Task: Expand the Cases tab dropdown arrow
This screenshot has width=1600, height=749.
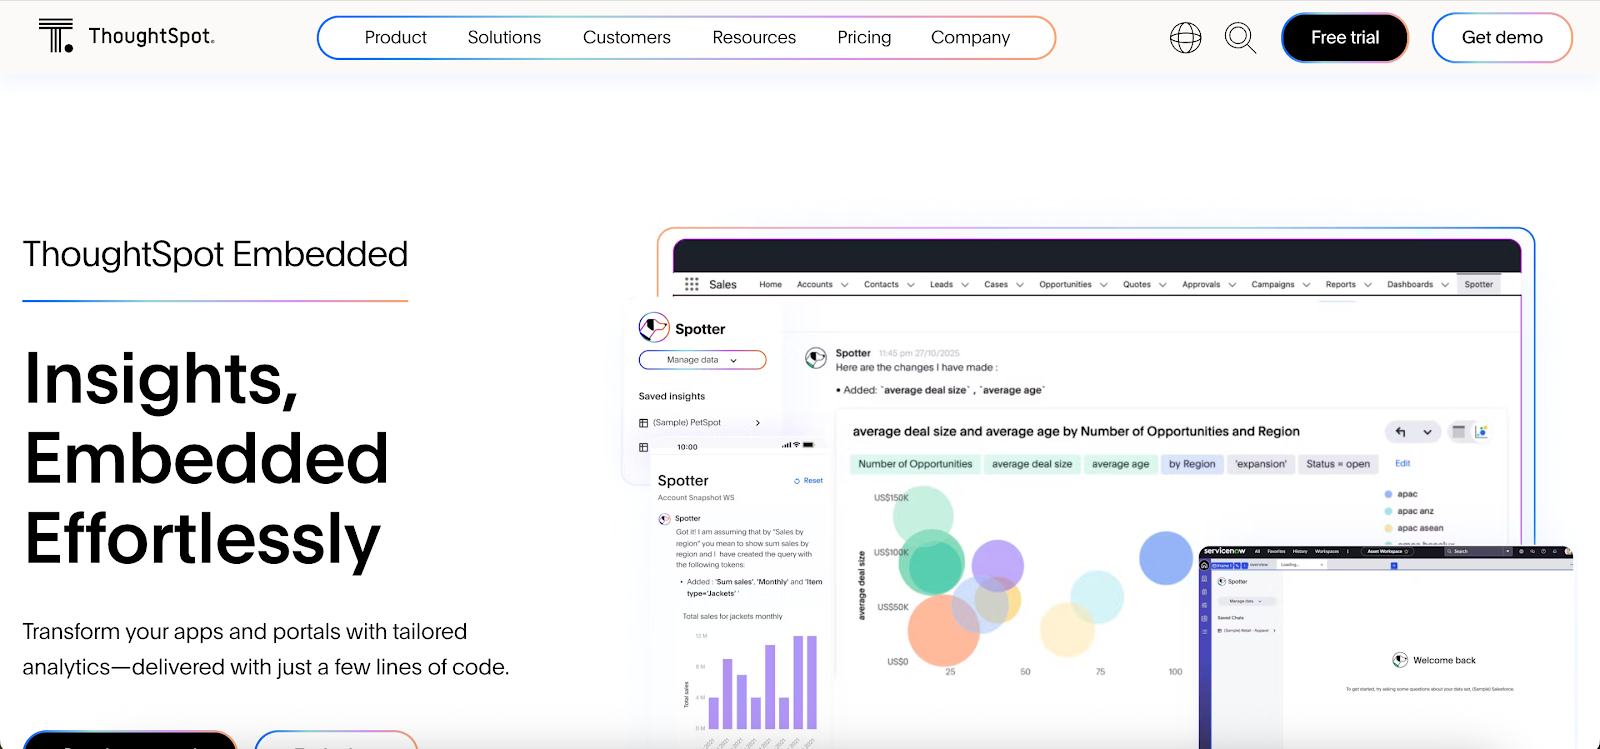Action: [1020, 285]
